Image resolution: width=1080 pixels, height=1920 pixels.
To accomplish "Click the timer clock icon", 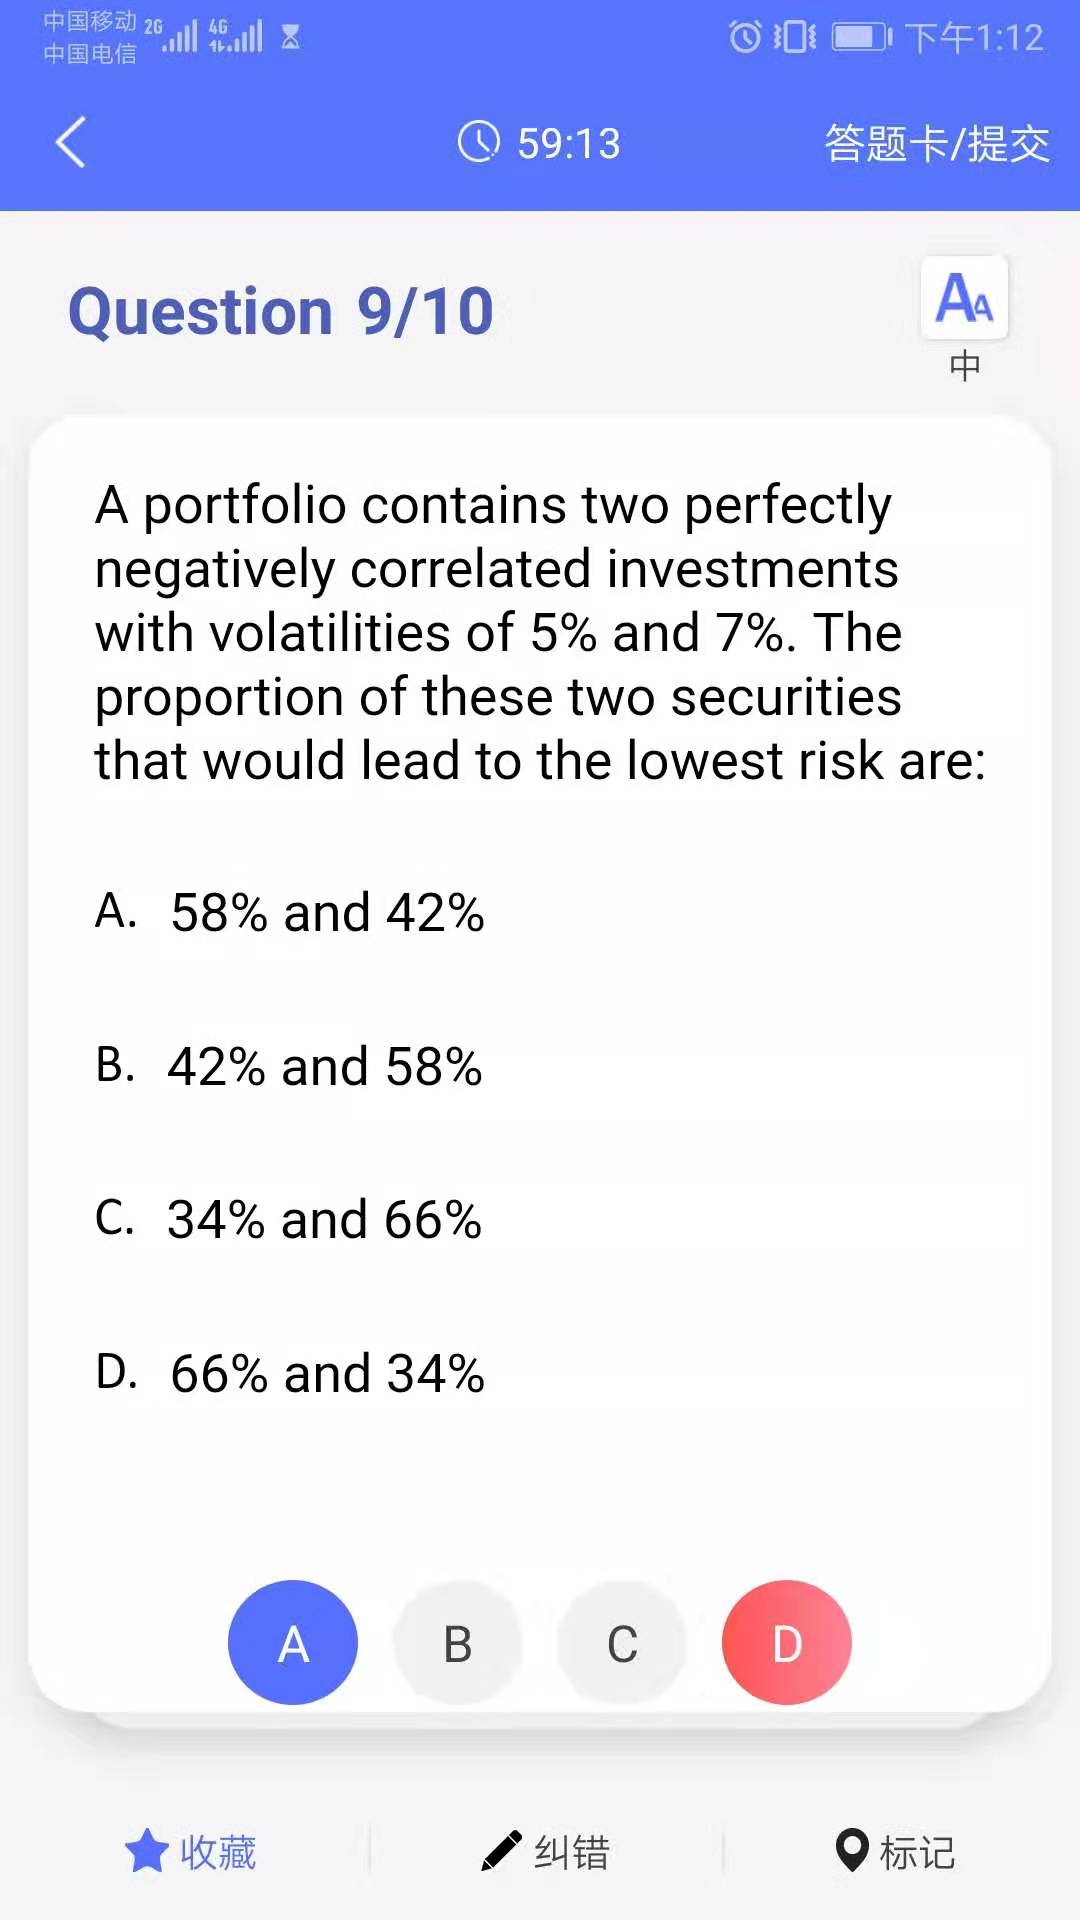I will tap(479, 142).
